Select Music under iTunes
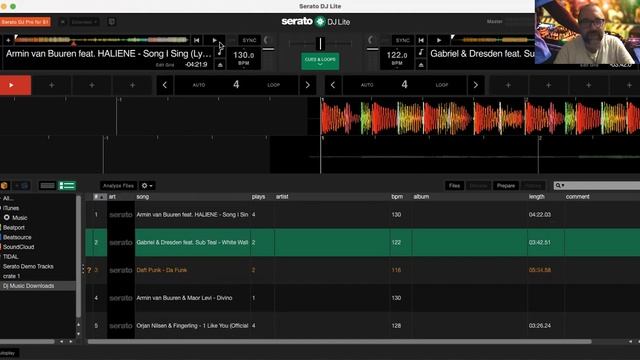Viewport: 640px width, 360px height. (20, 218)
